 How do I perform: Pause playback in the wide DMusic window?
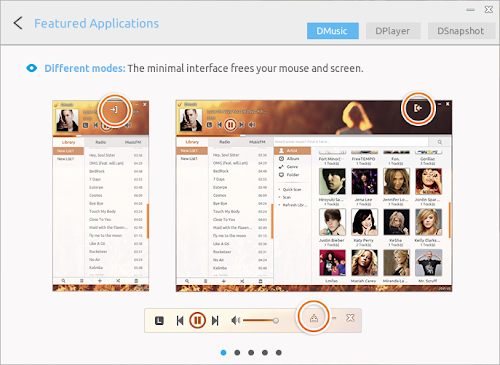click(x=230, y=125)
